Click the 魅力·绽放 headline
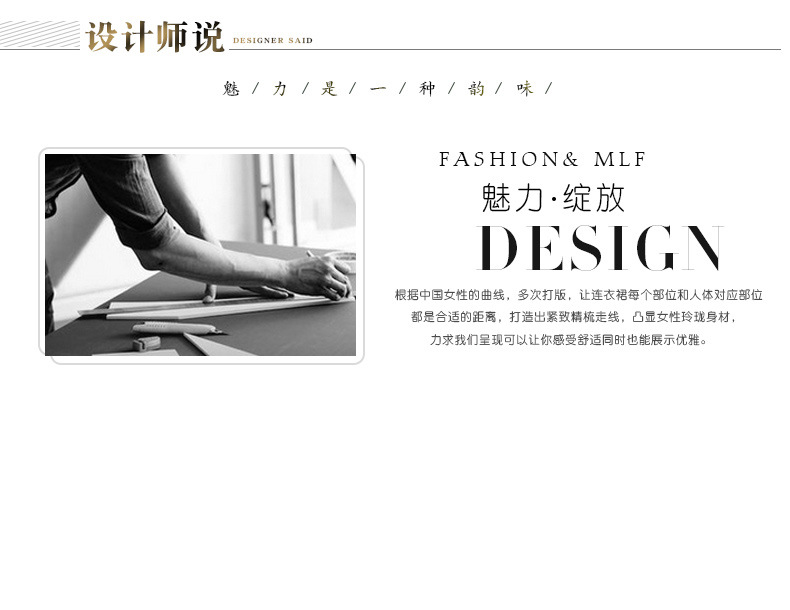The width and height of the screenshot is (790, 610). 553,198
